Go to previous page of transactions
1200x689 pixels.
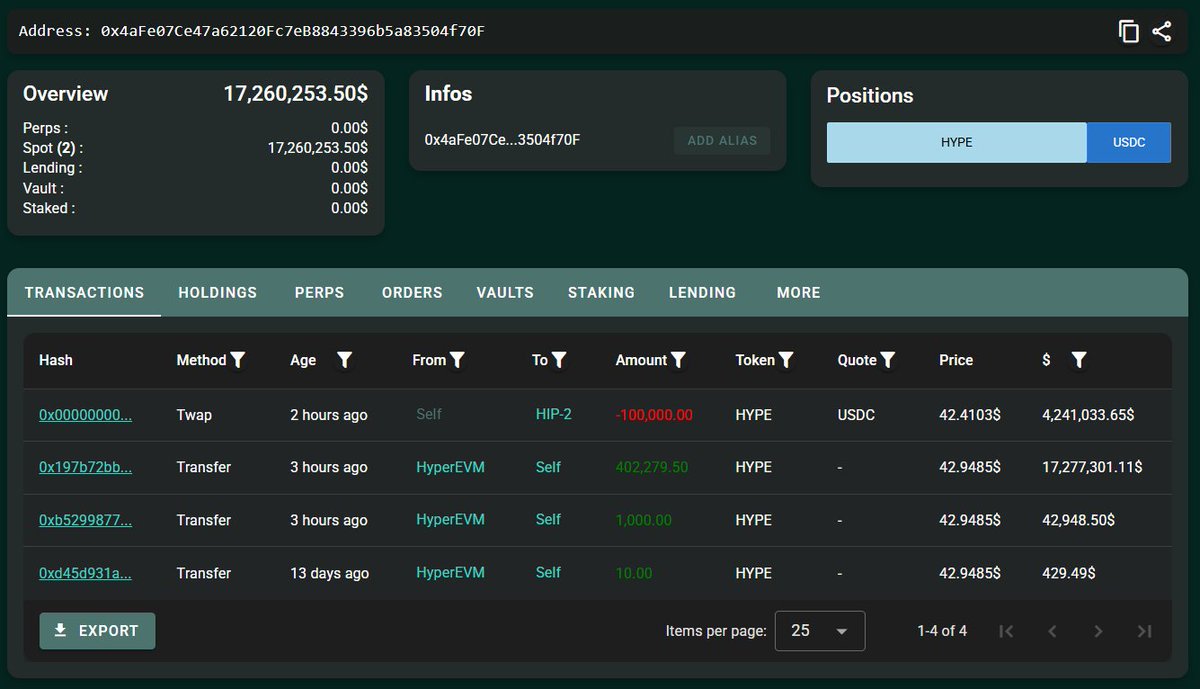(x=1052, y=631)
